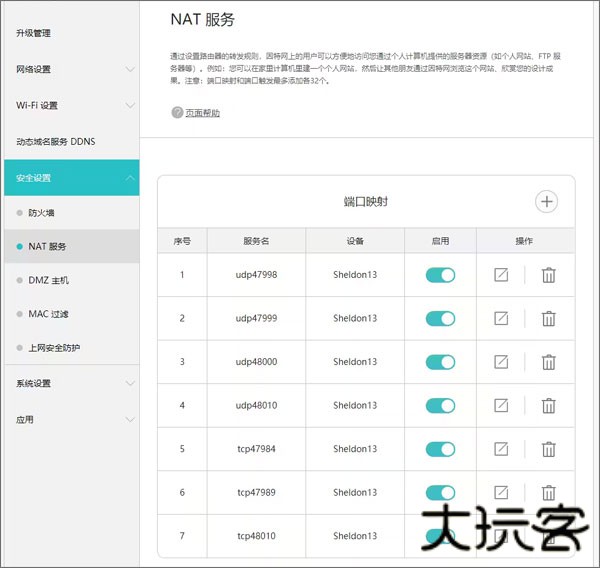Viewport: 600px width, 568px height.
Task: Toggle off the udp48000 mapping
Action: coord(440,362)
